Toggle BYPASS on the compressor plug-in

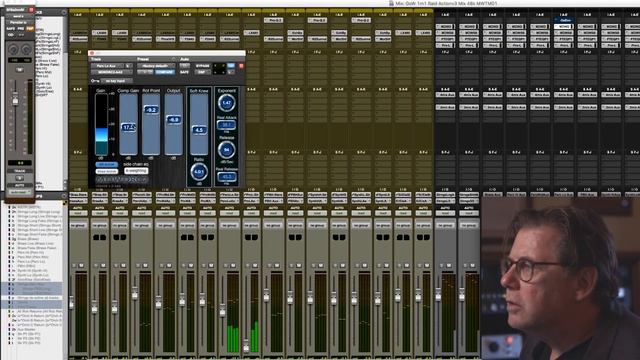point(202,66)
